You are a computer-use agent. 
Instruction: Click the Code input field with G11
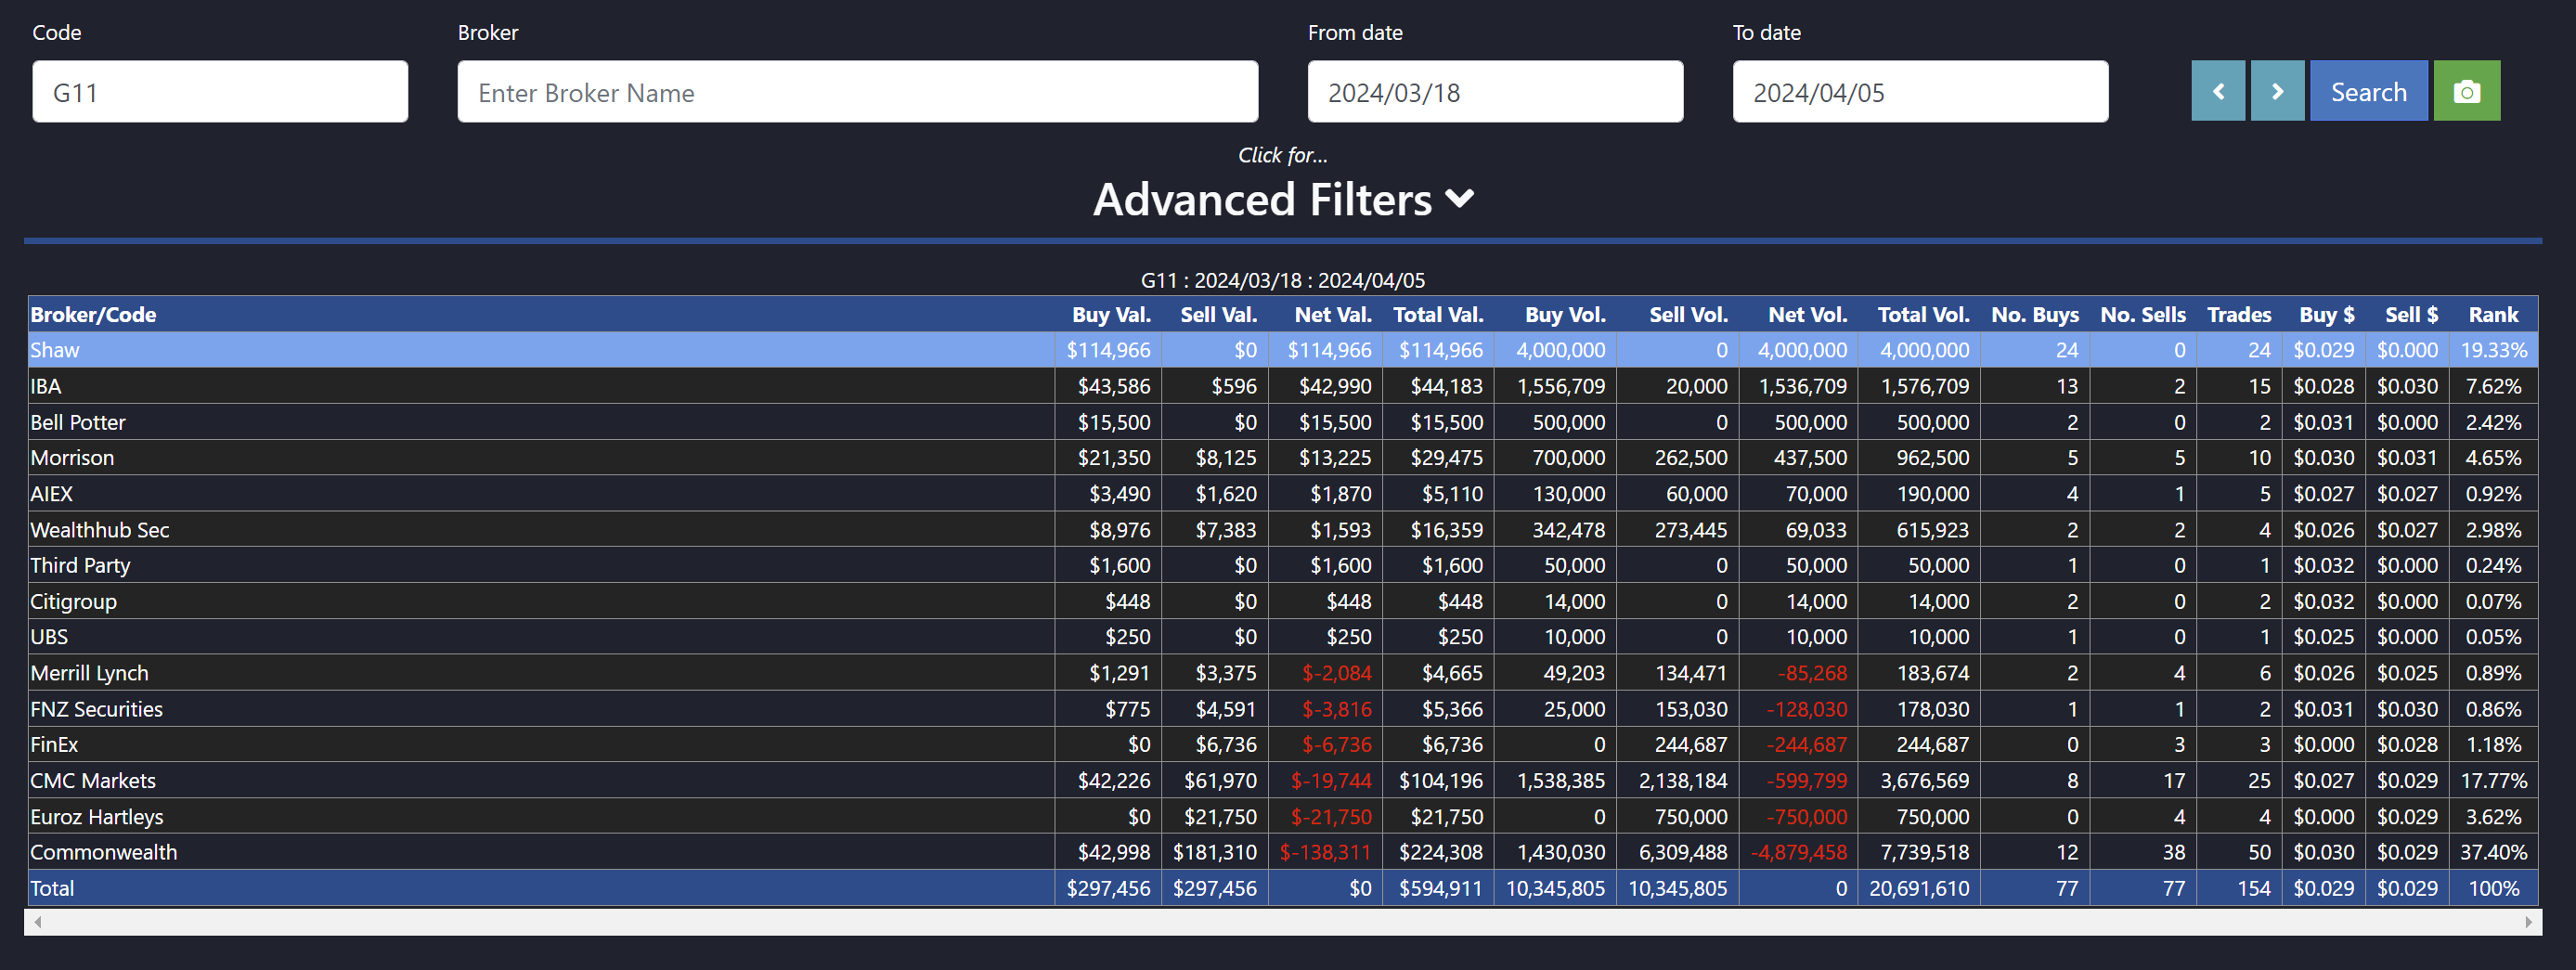[220, 92]
